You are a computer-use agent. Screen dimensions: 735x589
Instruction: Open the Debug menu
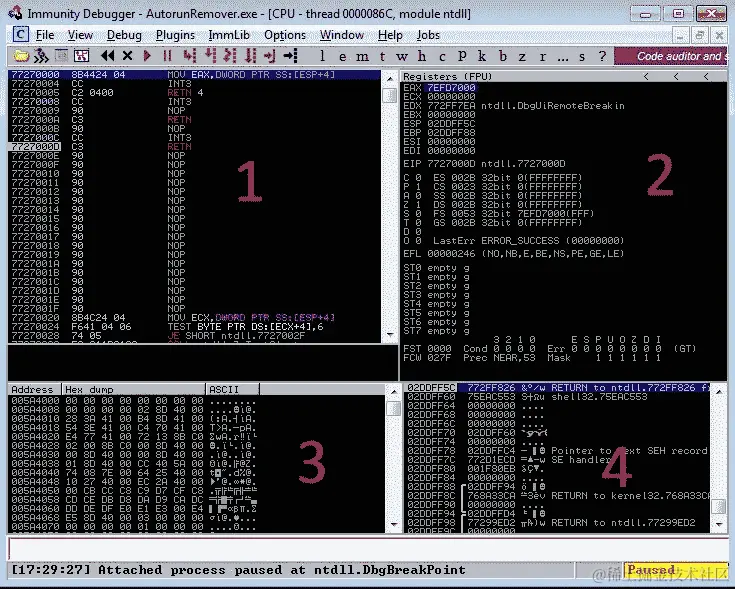pyautogui.click(x=124, y=35)
